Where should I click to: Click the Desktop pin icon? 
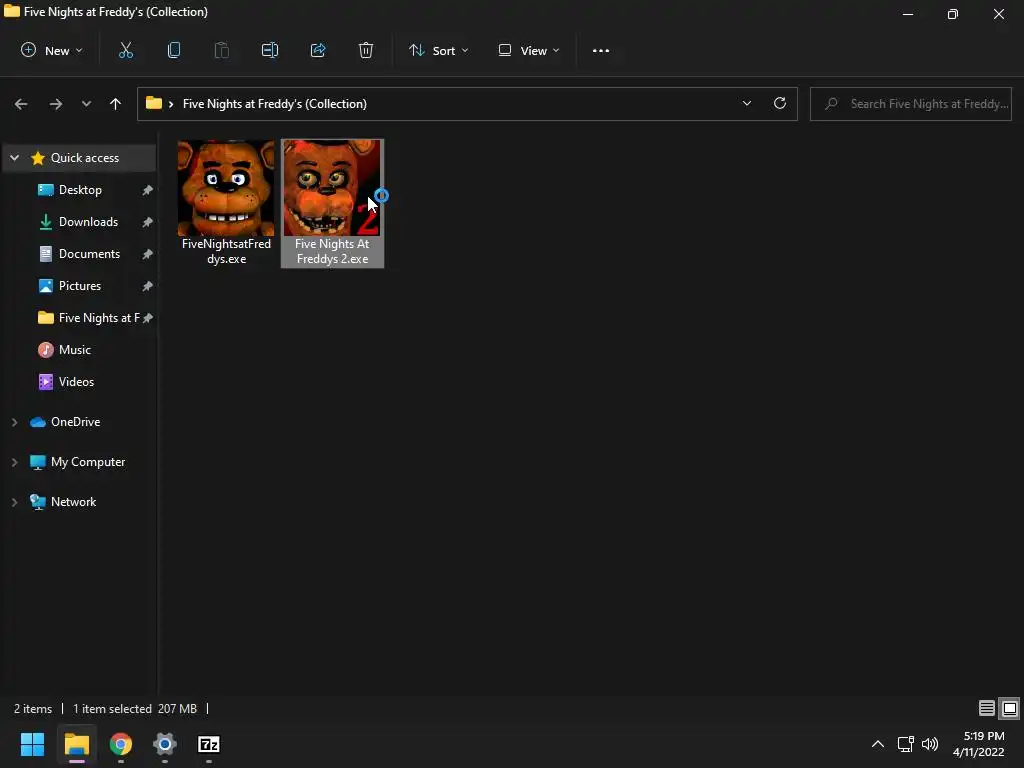(148, 190)
